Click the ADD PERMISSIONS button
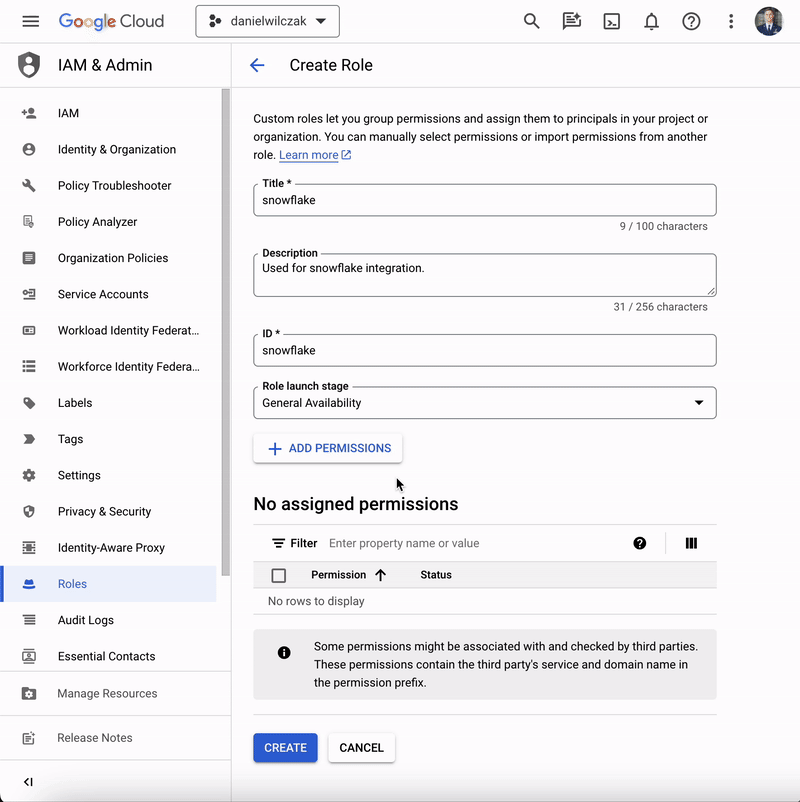Screen dimensions: 800x802 327,448
